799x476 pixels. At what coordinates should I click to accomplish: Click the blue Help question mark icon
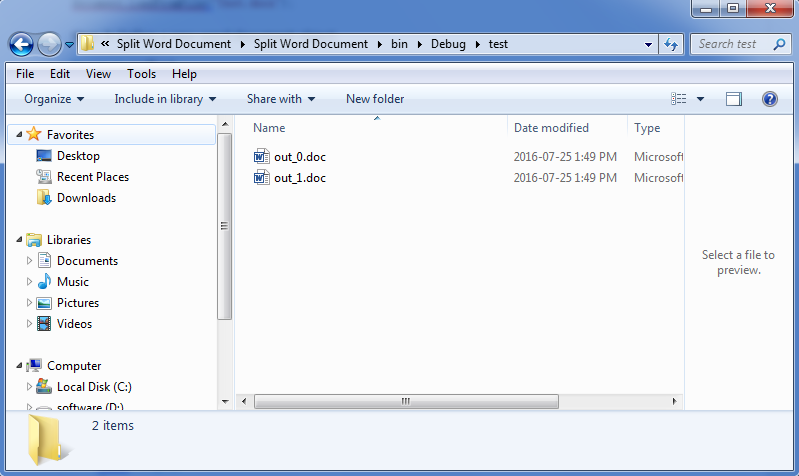click(770, 99)
